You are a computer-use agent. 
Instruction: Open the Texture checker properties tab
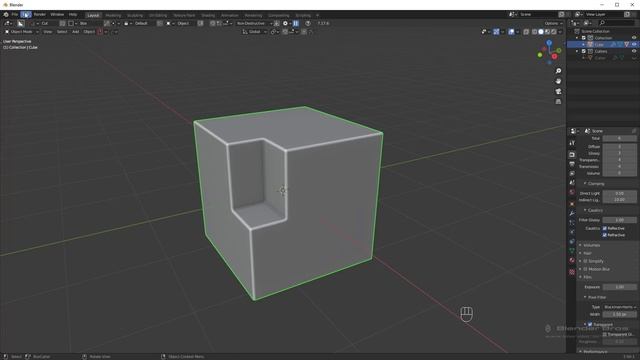572,272
